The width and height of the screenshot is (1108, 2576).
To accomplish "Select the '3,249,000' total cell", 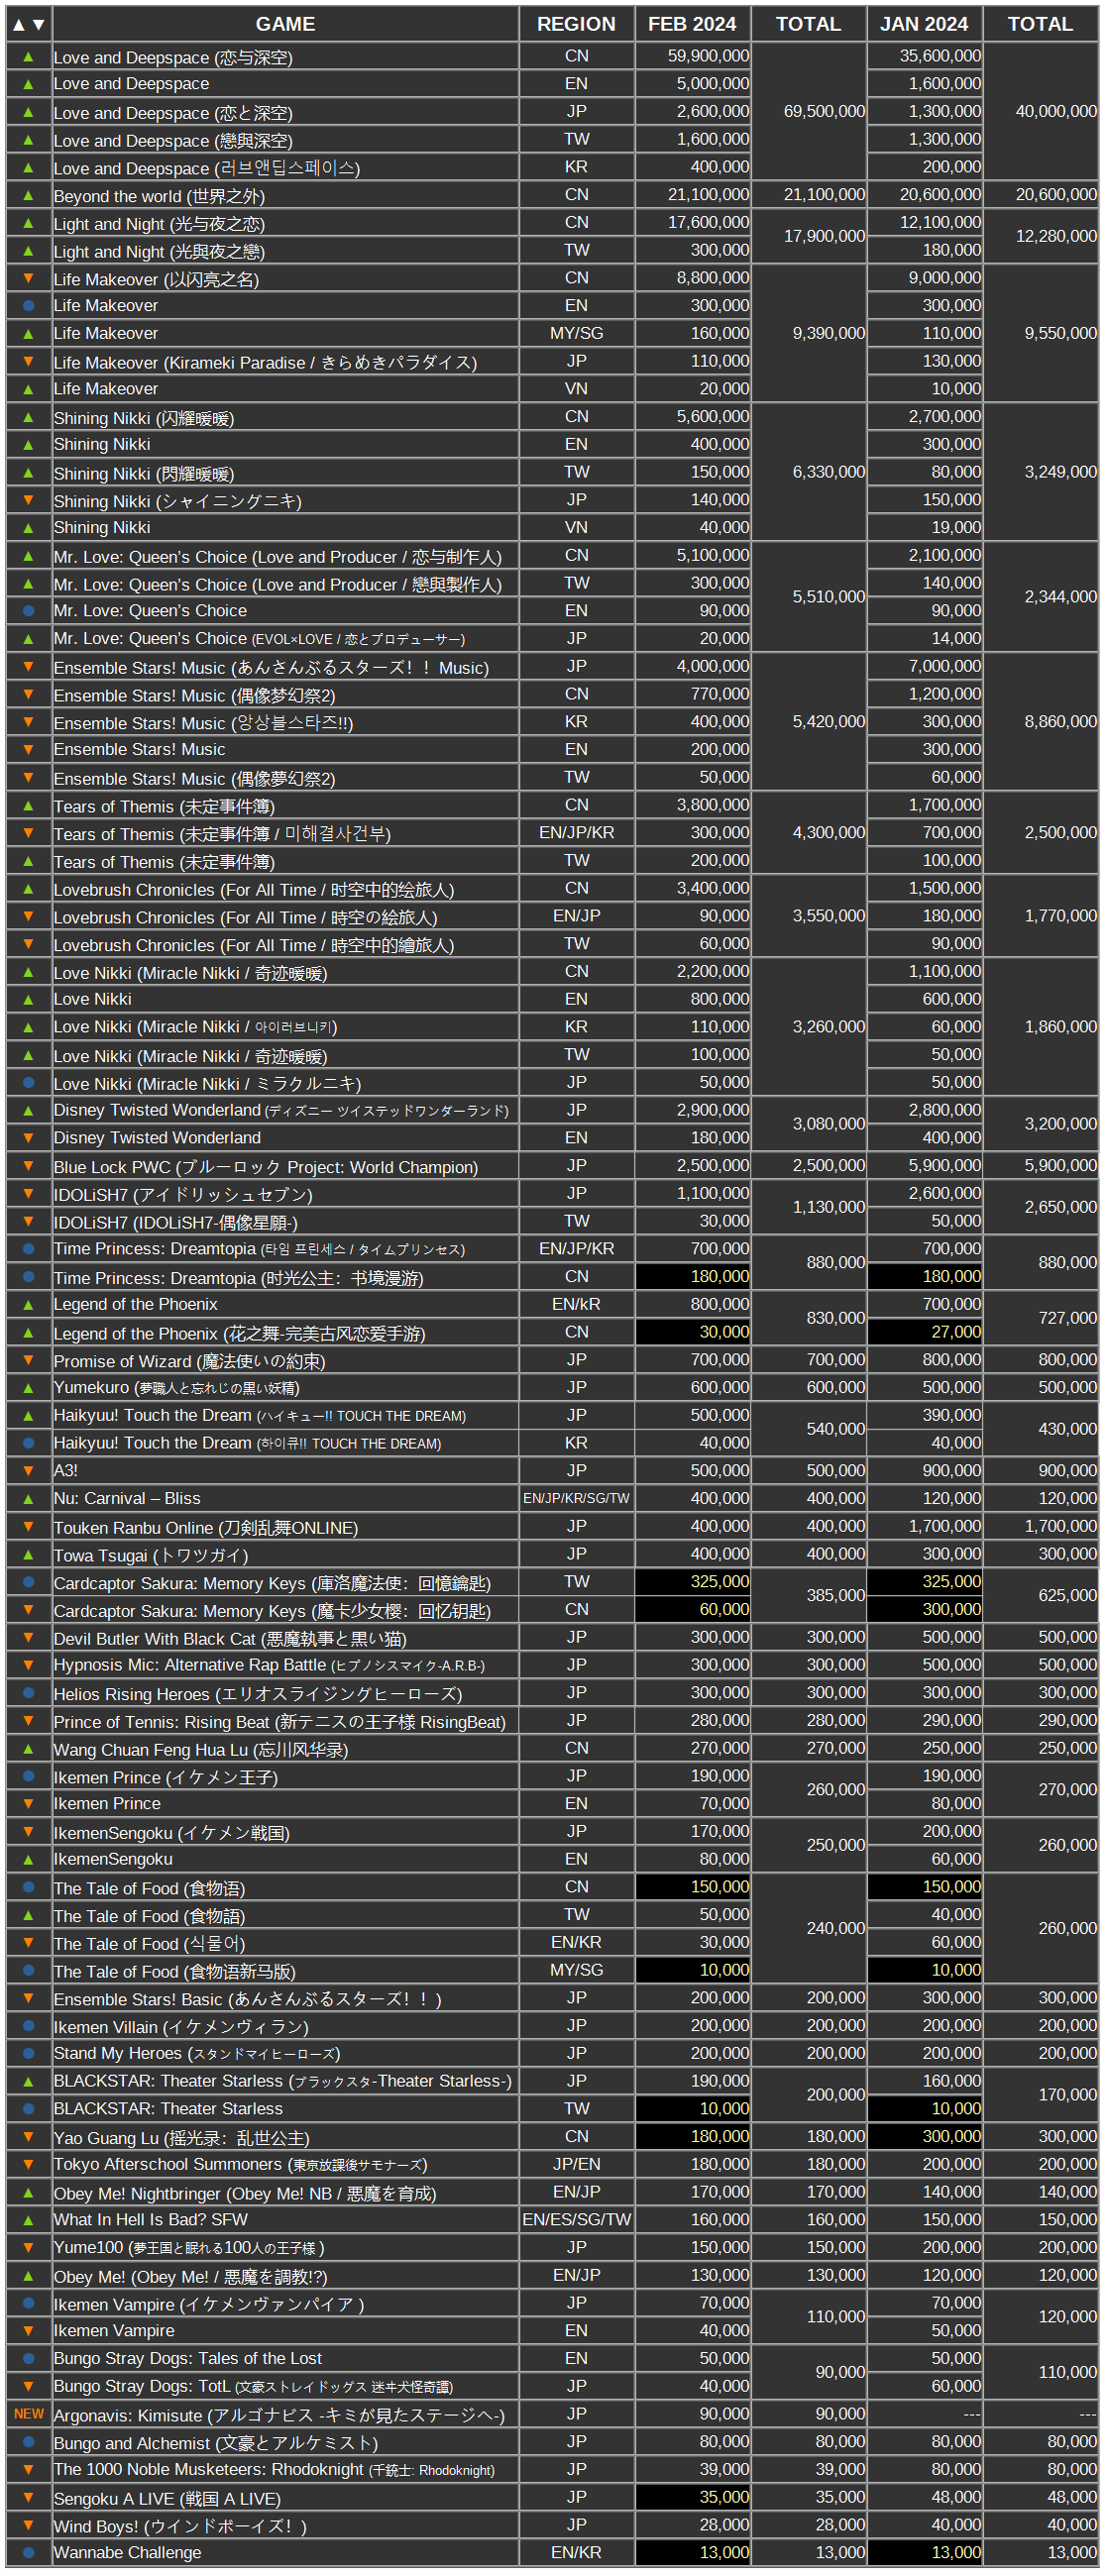I will coord(1040,472).
